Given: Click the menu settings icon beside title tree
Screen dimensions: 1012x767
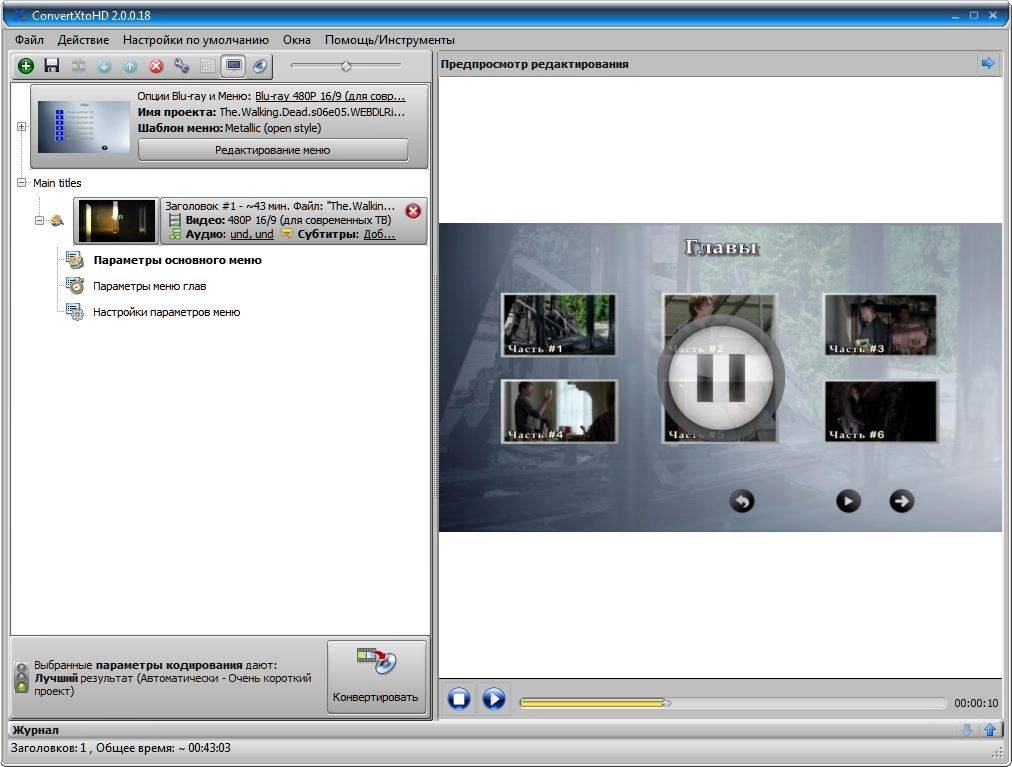Looking at the screenshot, I should pyautogui.click(x=57, y=221).
